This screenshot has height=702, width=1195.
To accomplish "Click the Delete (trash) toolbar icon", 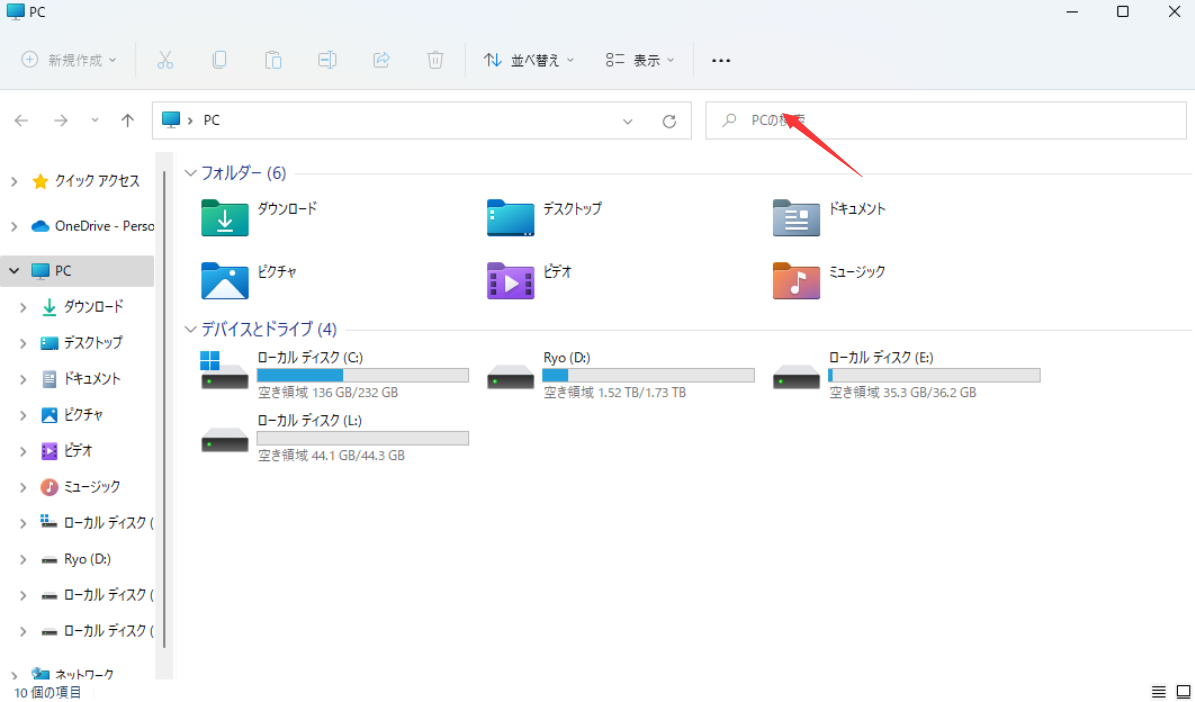I will pyautogui.click(x=435, y=59).
